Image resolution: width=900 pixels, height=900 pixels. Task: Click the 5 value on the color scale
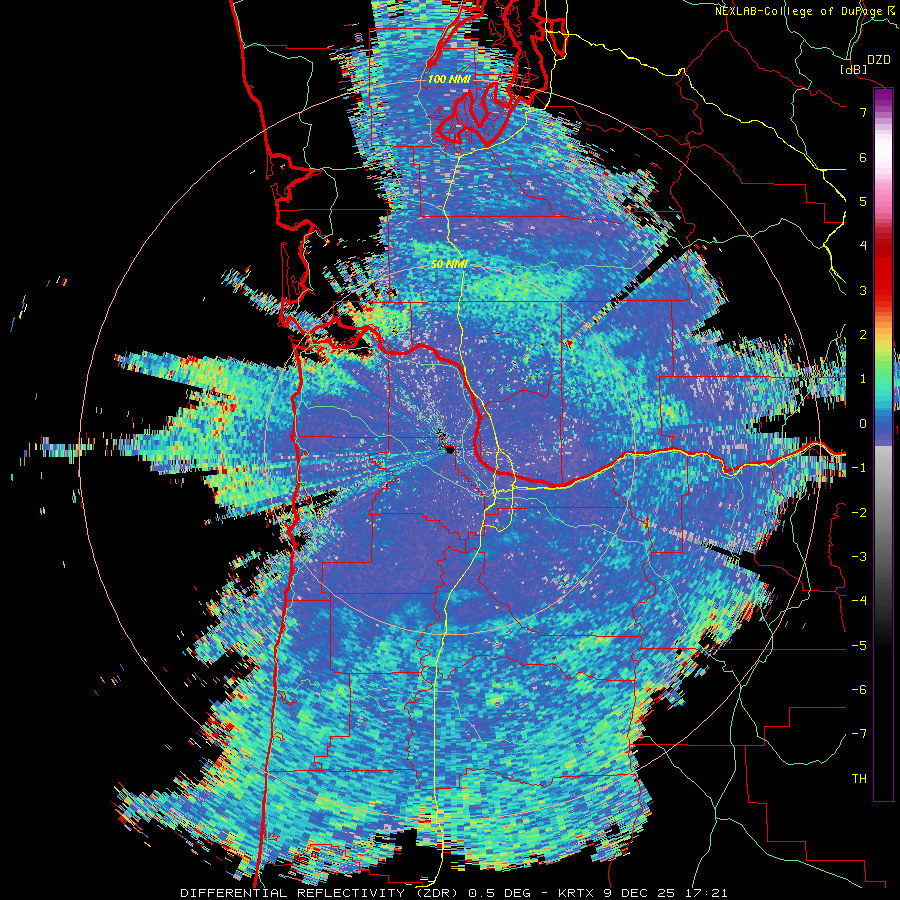pyautogui.click(x=863, y=201)
